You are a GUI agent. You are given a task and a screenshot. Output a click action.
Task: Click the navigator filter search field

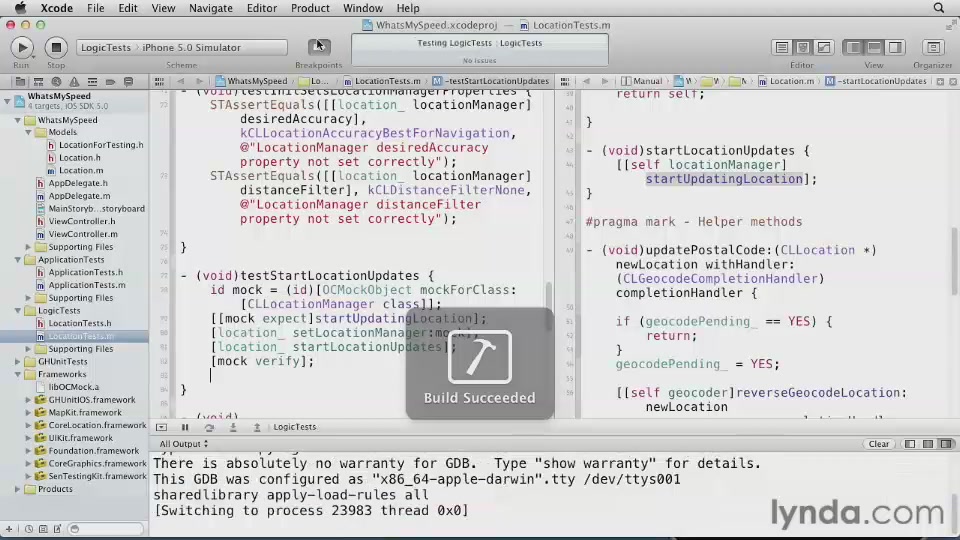[x=105, y=529]
